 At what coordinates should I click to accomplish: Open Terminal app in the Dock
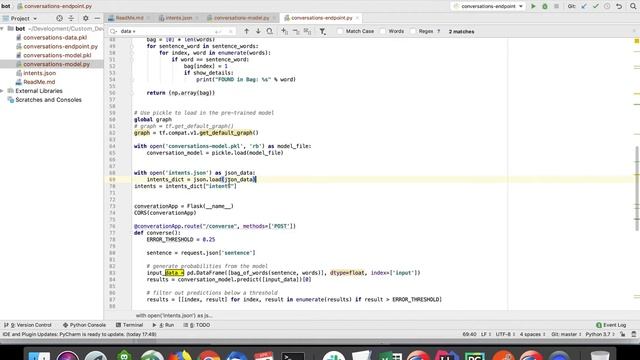(293, 356)
